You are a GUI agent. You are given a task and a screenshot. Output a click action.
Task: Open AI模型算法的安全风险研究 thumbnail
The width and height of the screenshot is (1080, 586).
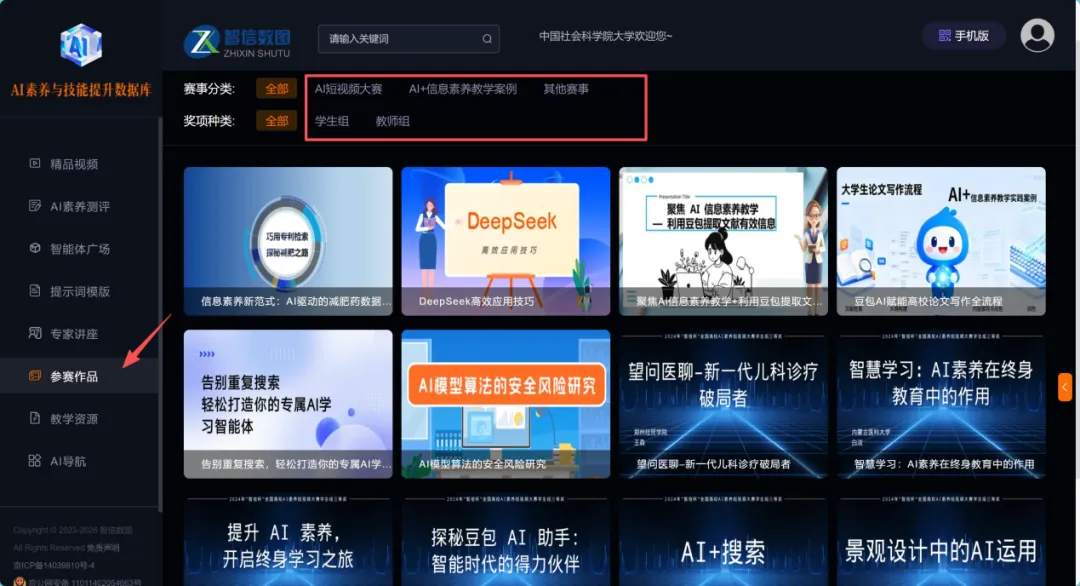click(506, 404)
